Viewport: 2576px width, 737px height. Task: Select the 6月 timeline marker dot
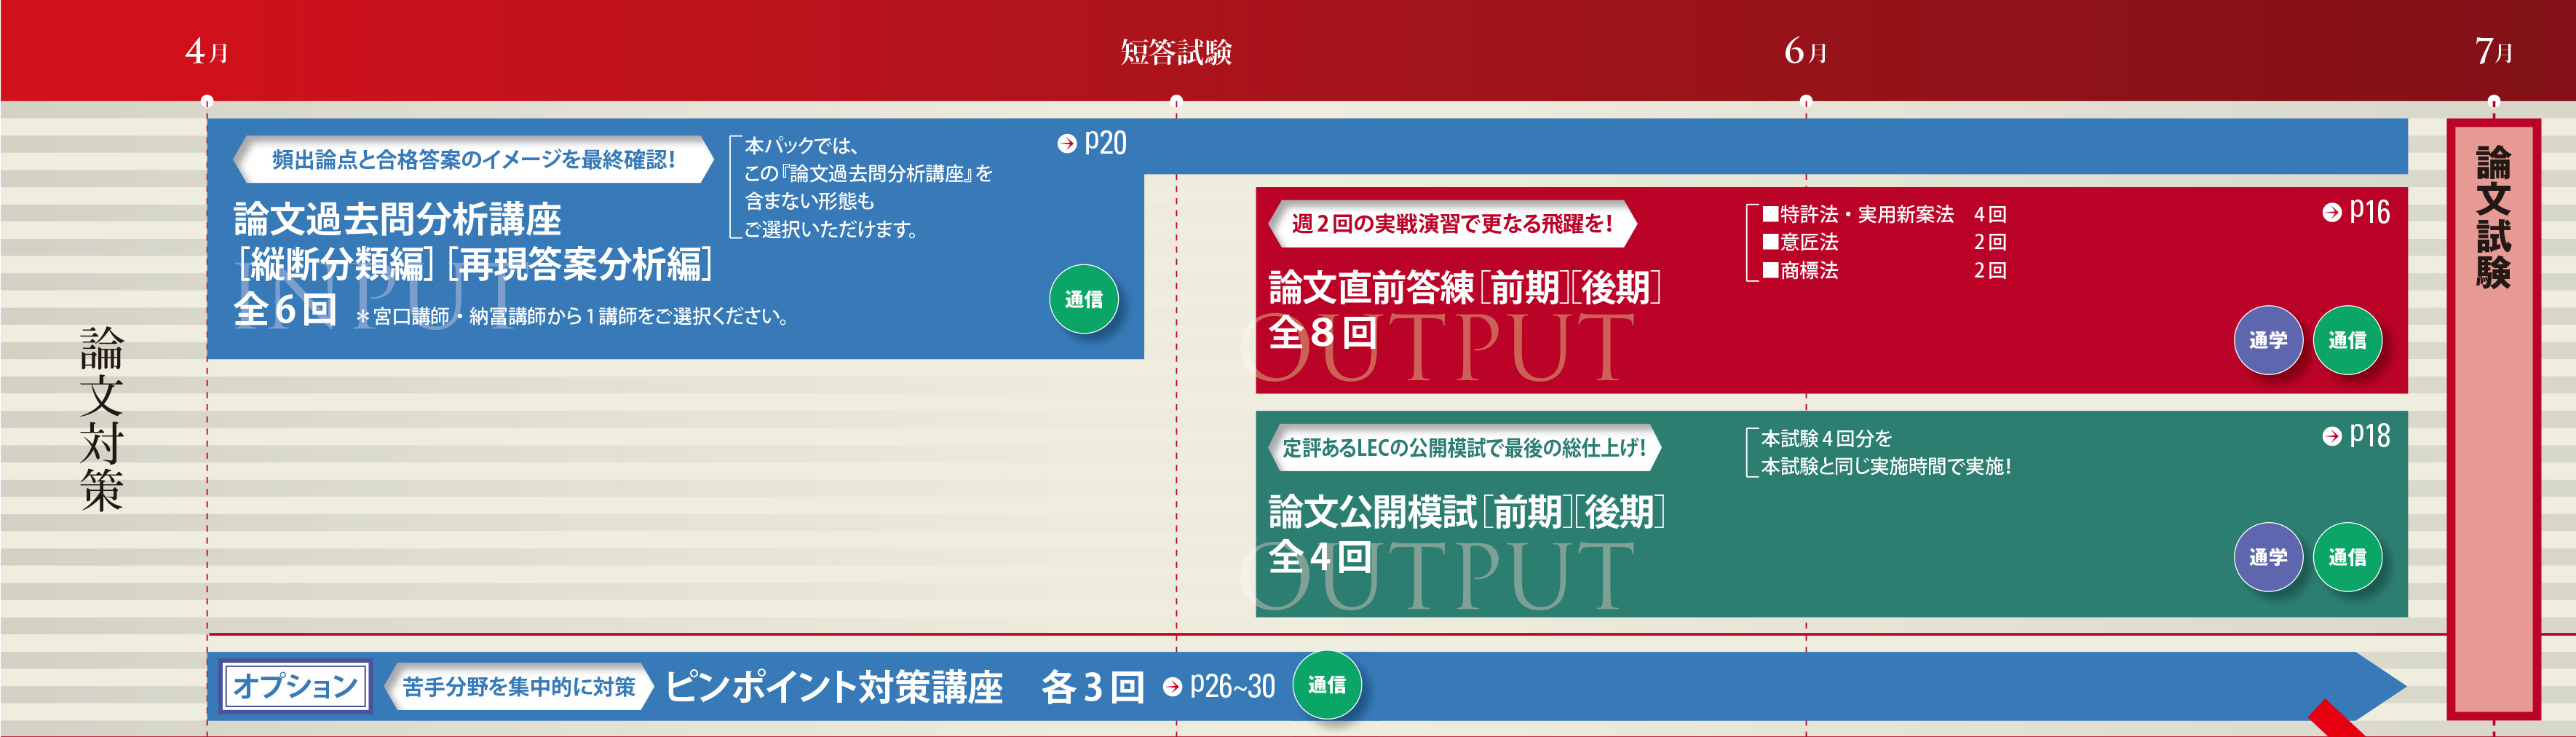pyautogui.click(x=1805, y=101)
